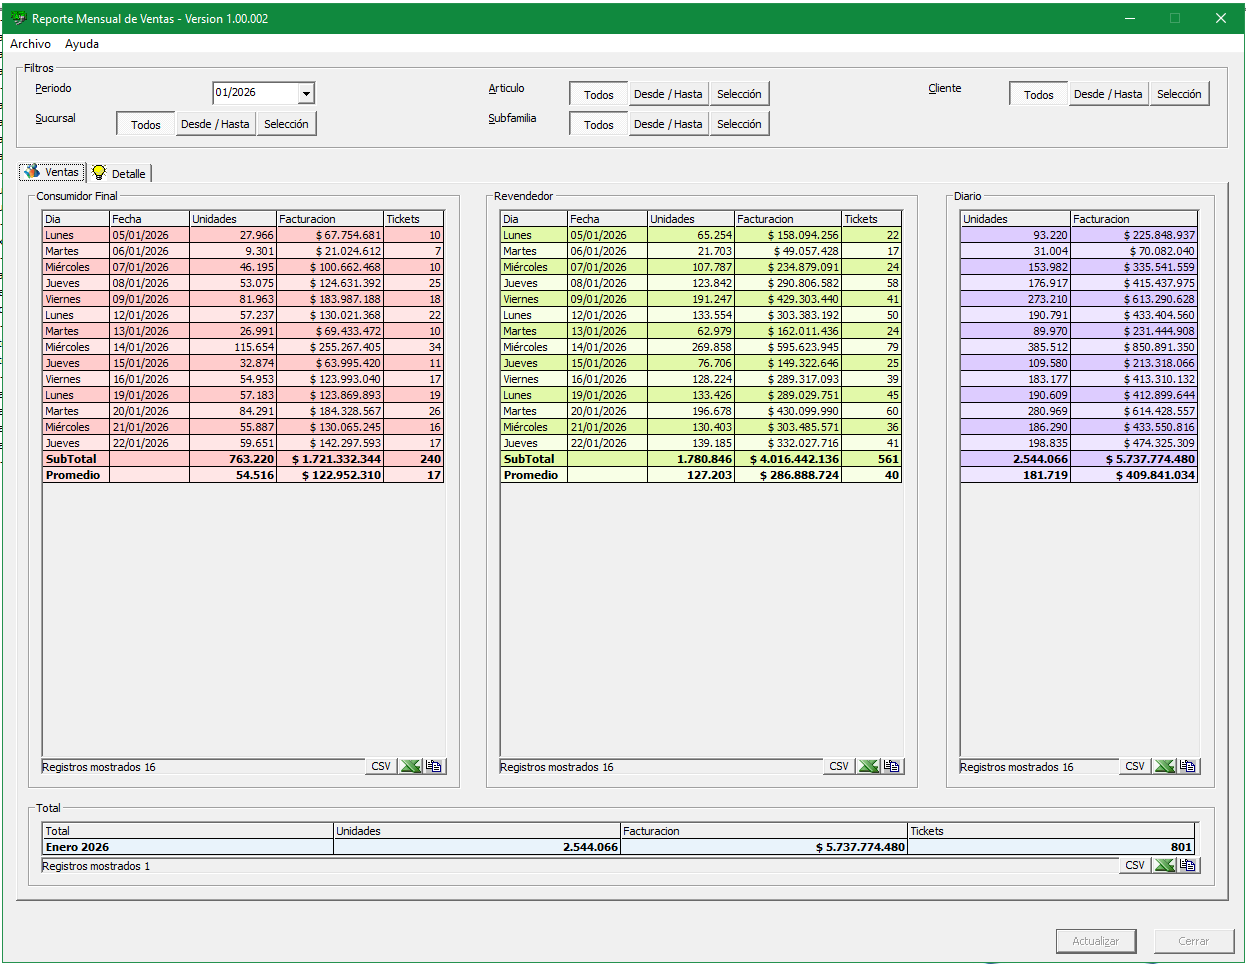The height and width of the screenshot is (964, 1246).
Task: Export Total table to Excel
Action: click(1164, 865)
